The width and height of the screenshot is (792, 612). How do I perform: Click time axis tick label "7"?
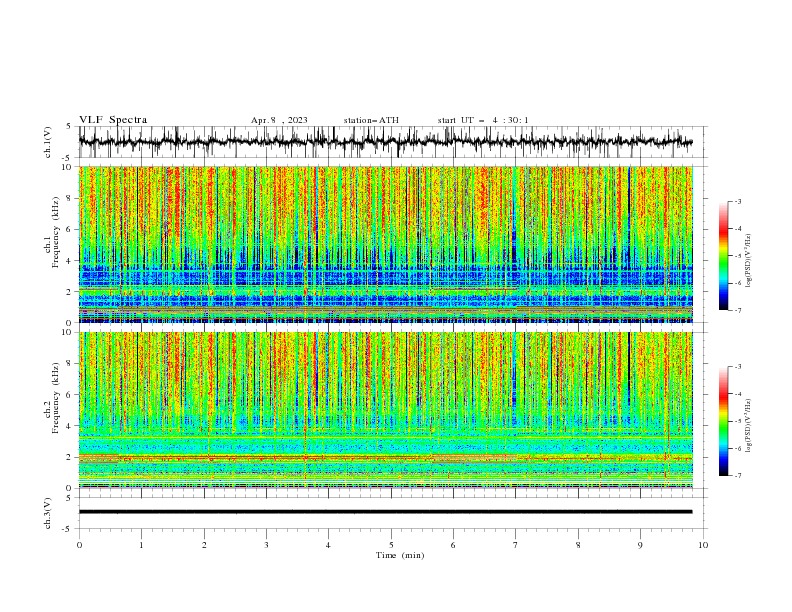[x=516, y=545]
